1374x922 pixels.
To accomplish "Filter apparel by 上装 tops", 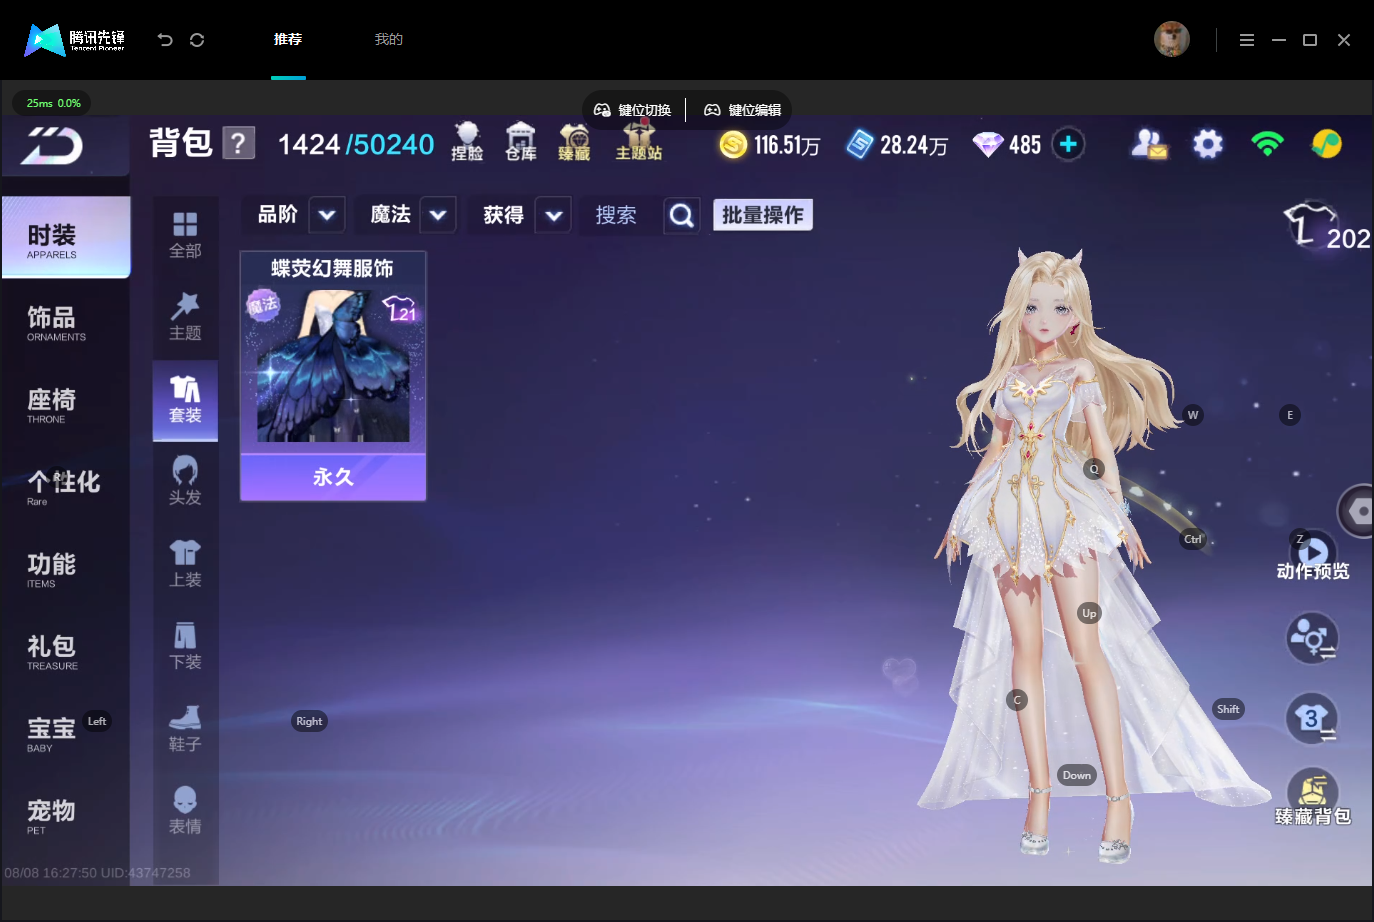I will (185, 564).
